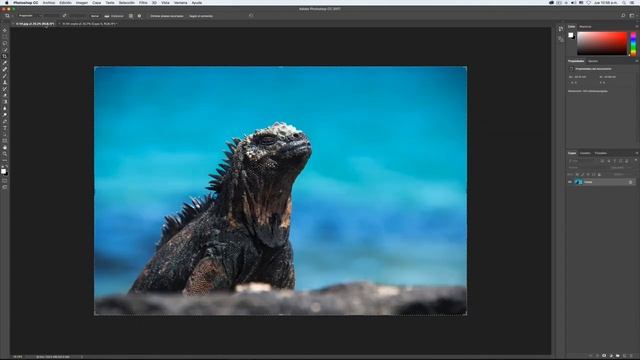This screenshot has width=640, height=360.
Task: Select the Pen tool
Action: (x=5, y=122)
